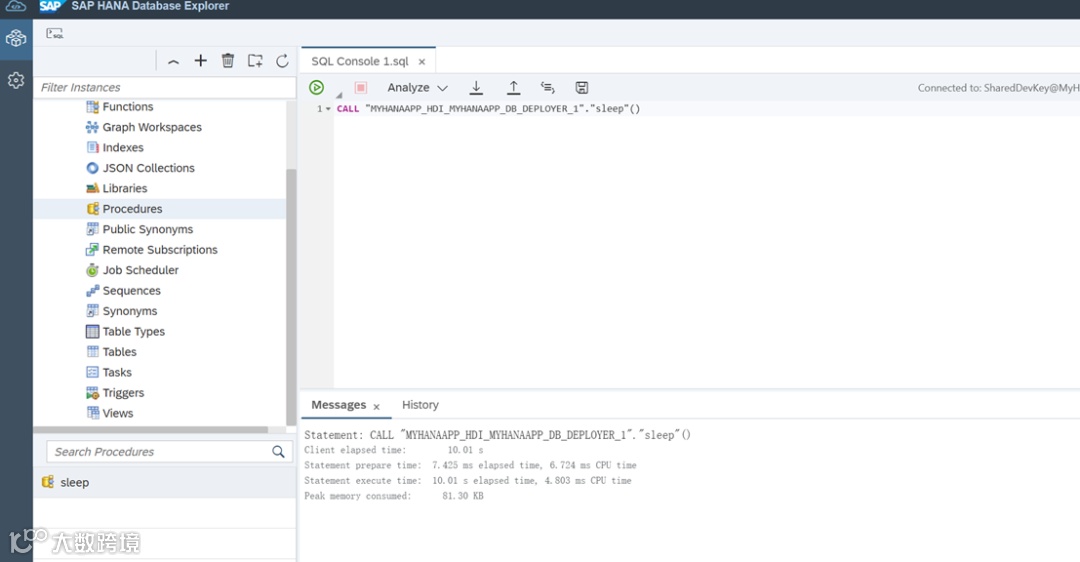Select JSON Collections tree item
Image resolution: width=1080 pixels, height=562 pixels.
tap(148, 168)
